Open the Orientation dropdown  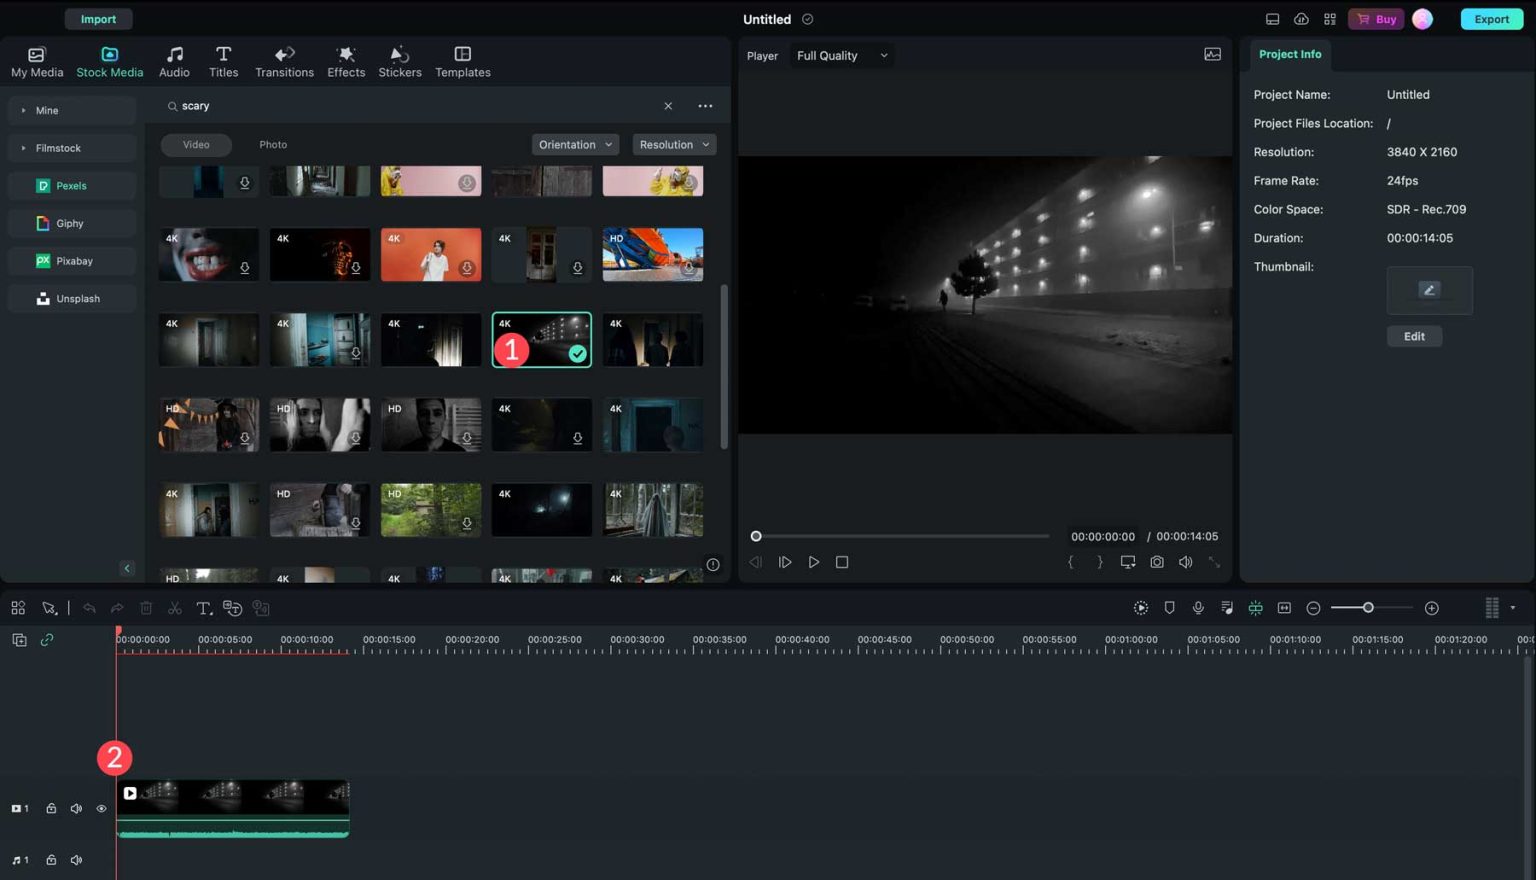tap(574, 144)
